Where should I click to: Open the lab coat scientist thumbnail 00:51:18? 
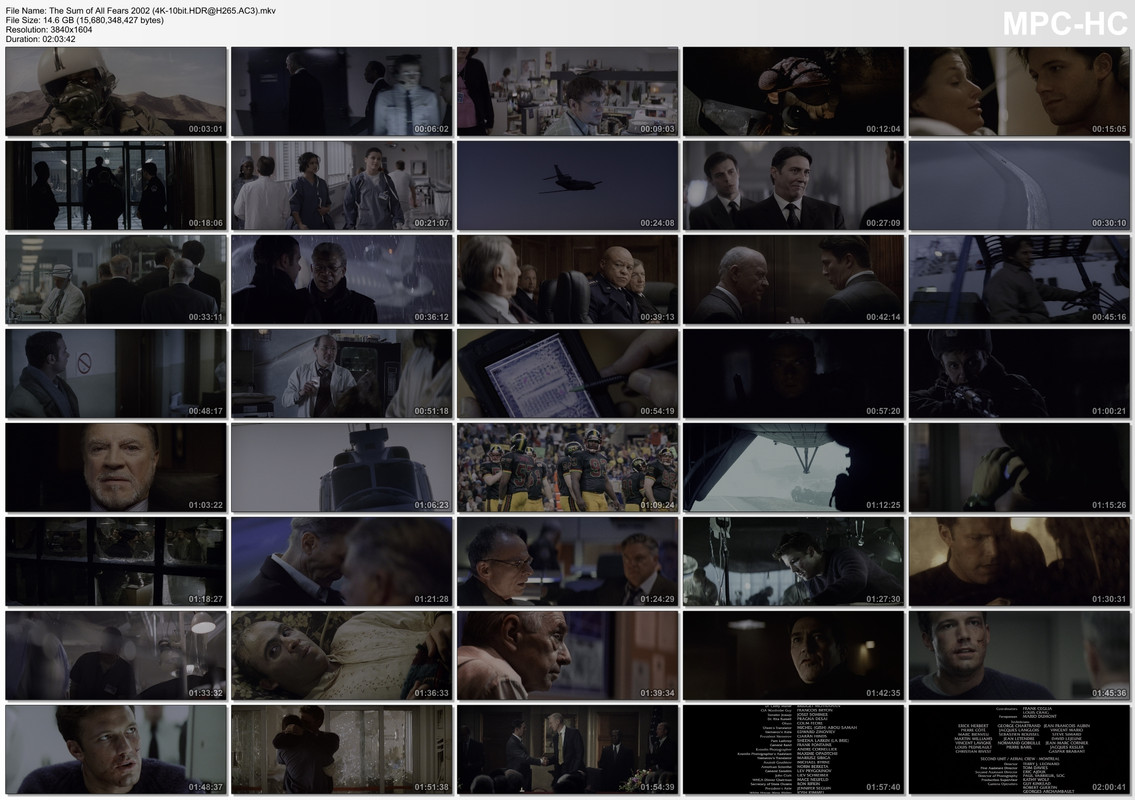pyautogui.click(x=342, y=374)
